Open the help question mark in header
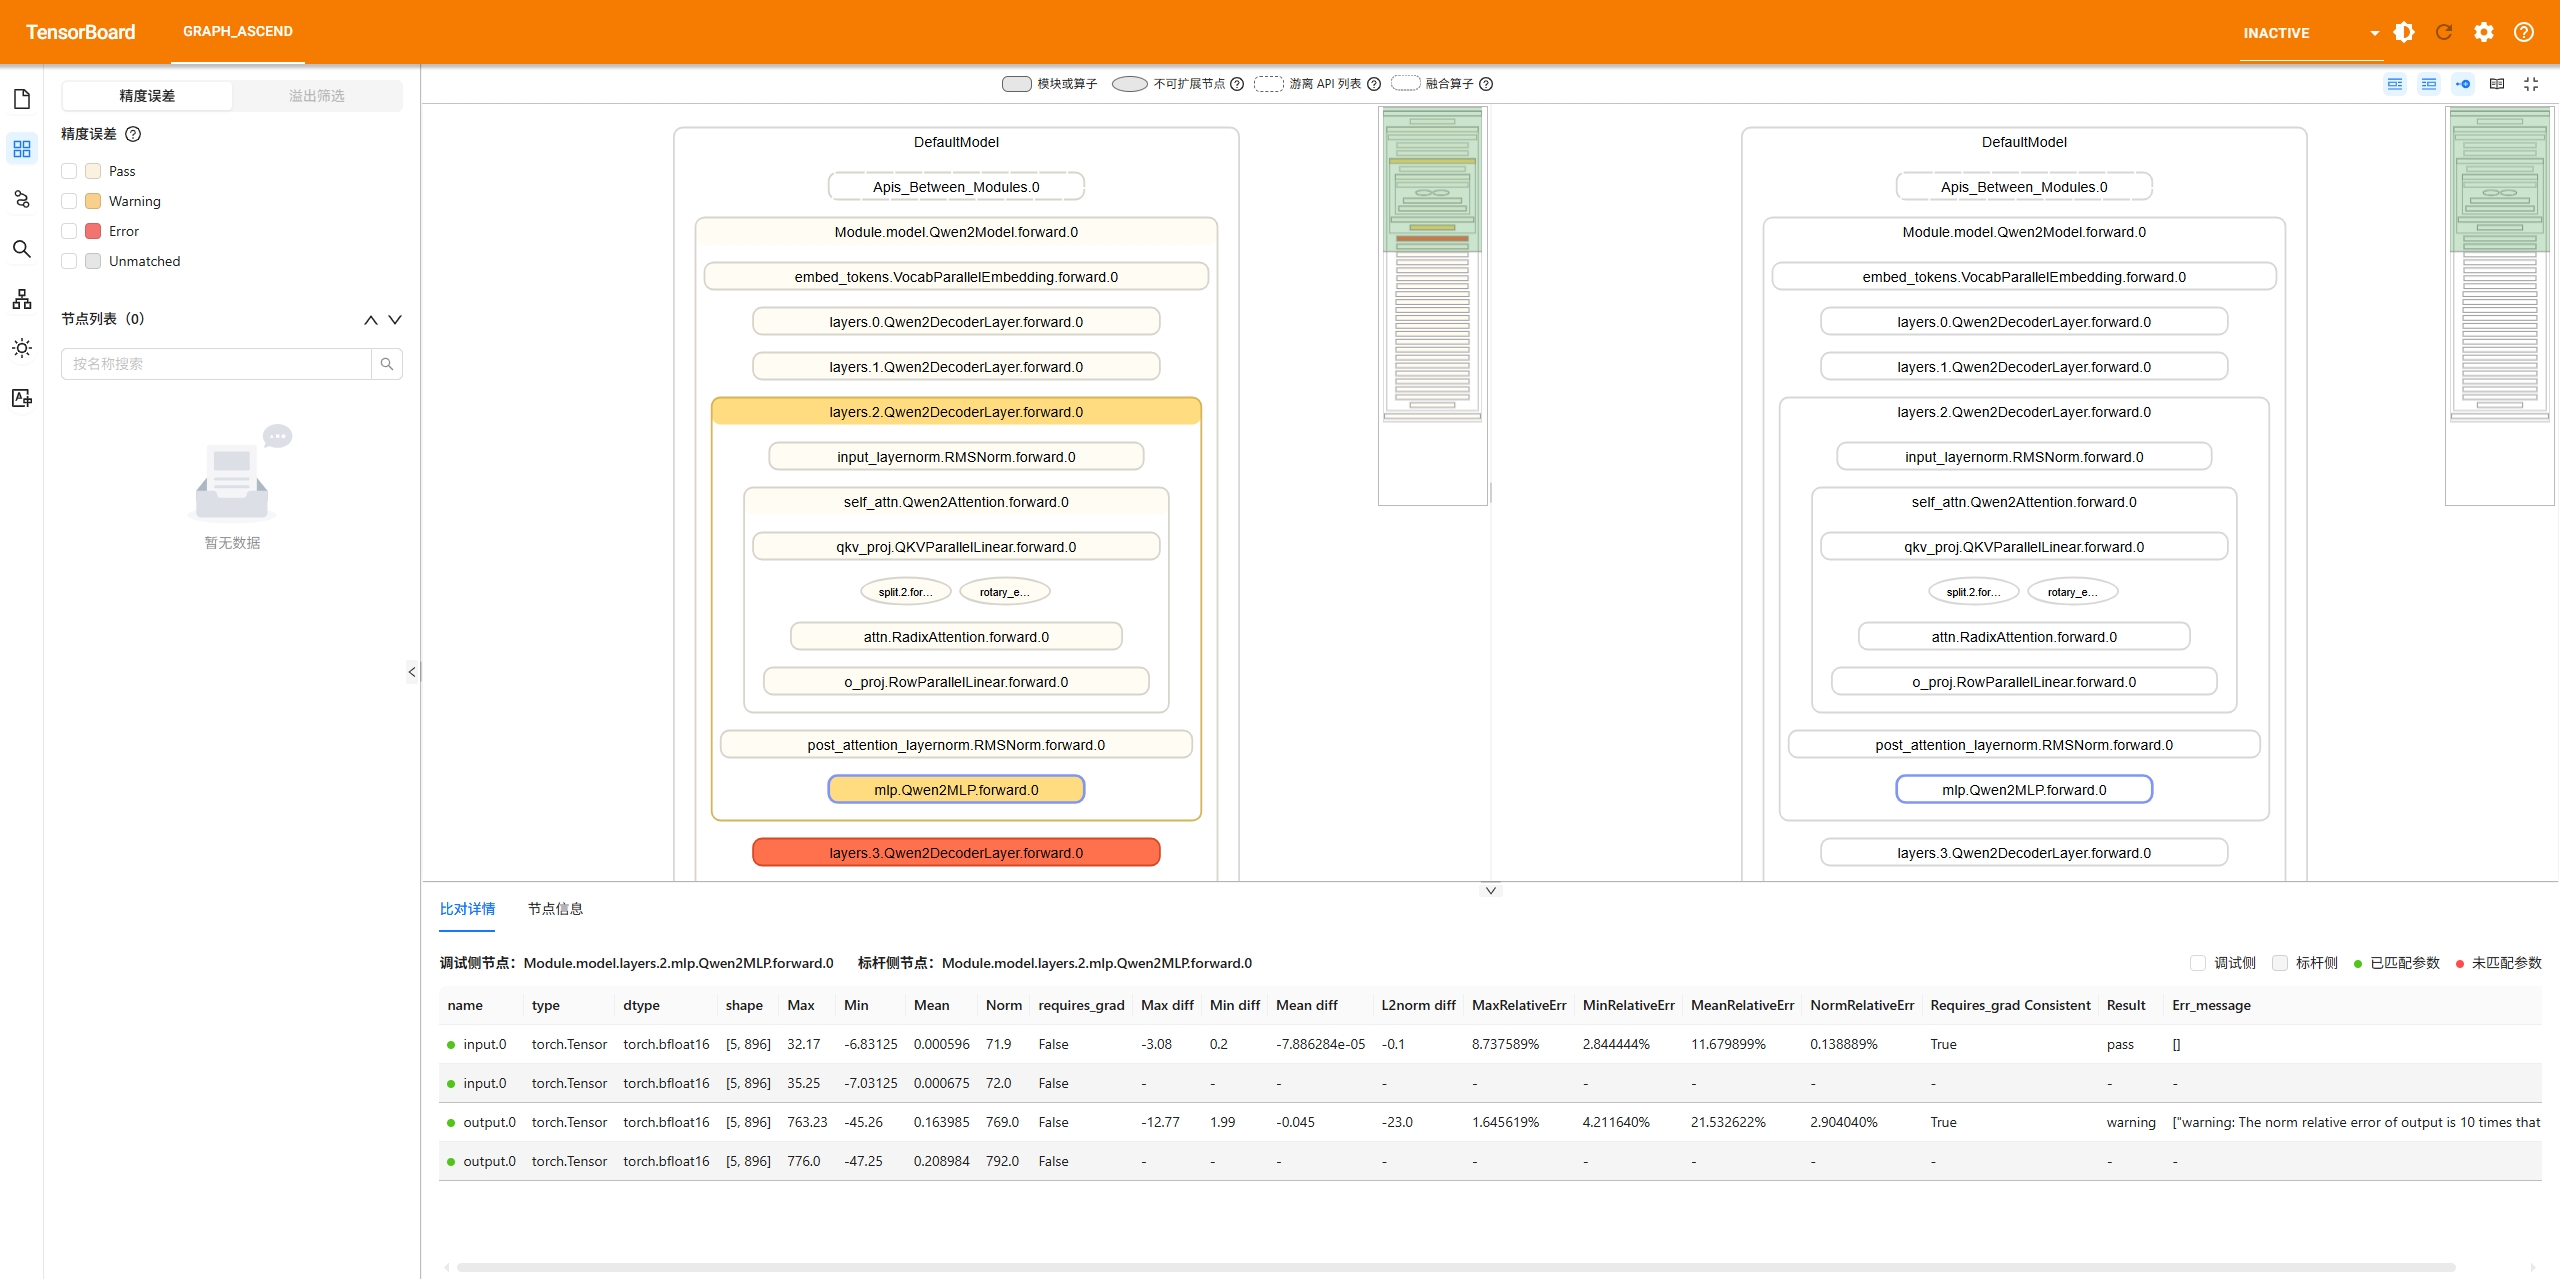The image size is (2560, 1279). [x=2524, y=32]
